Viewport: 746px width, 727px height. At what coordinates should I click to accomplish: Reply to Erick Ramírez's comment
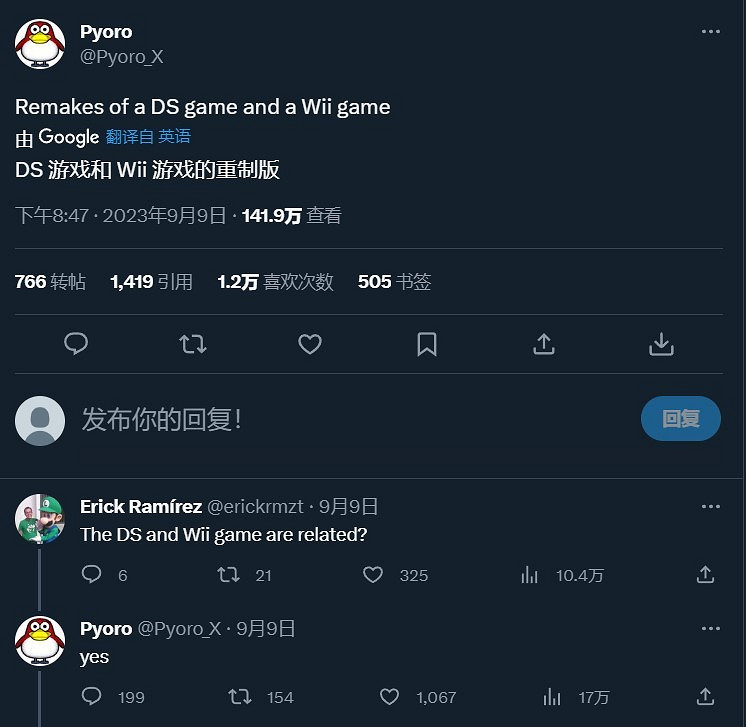[91, 575]
